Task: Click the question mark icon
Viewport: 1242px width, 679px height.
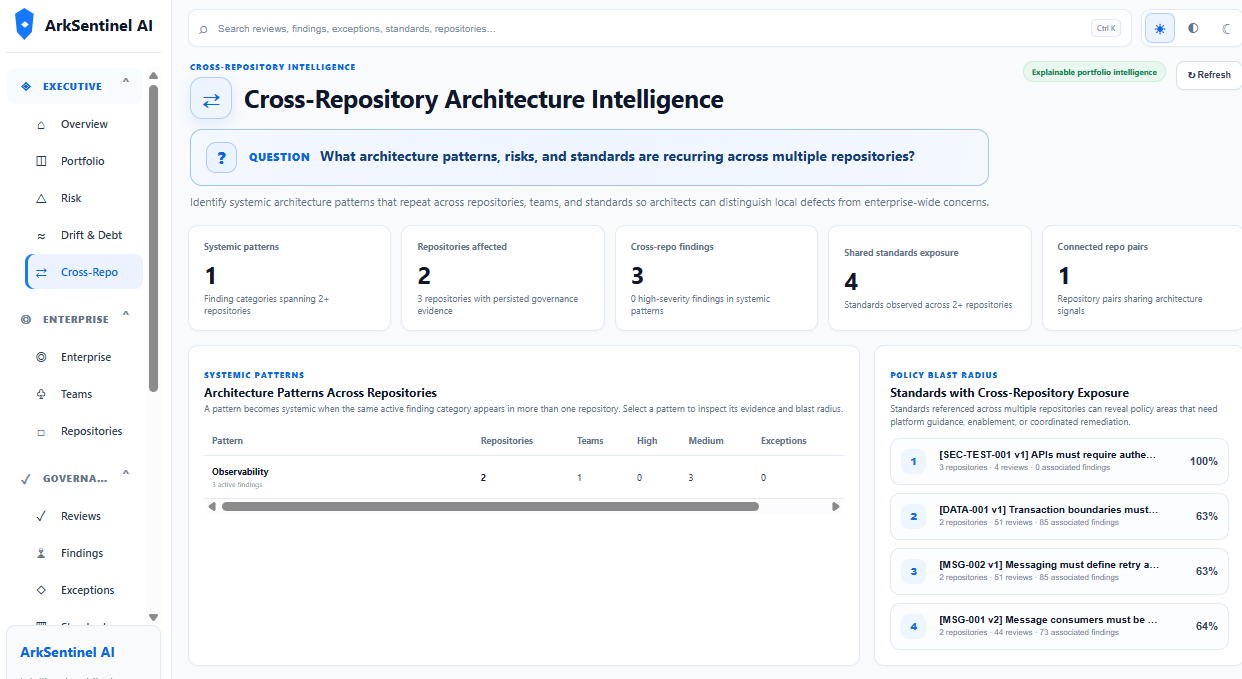Action: point(221,157)
